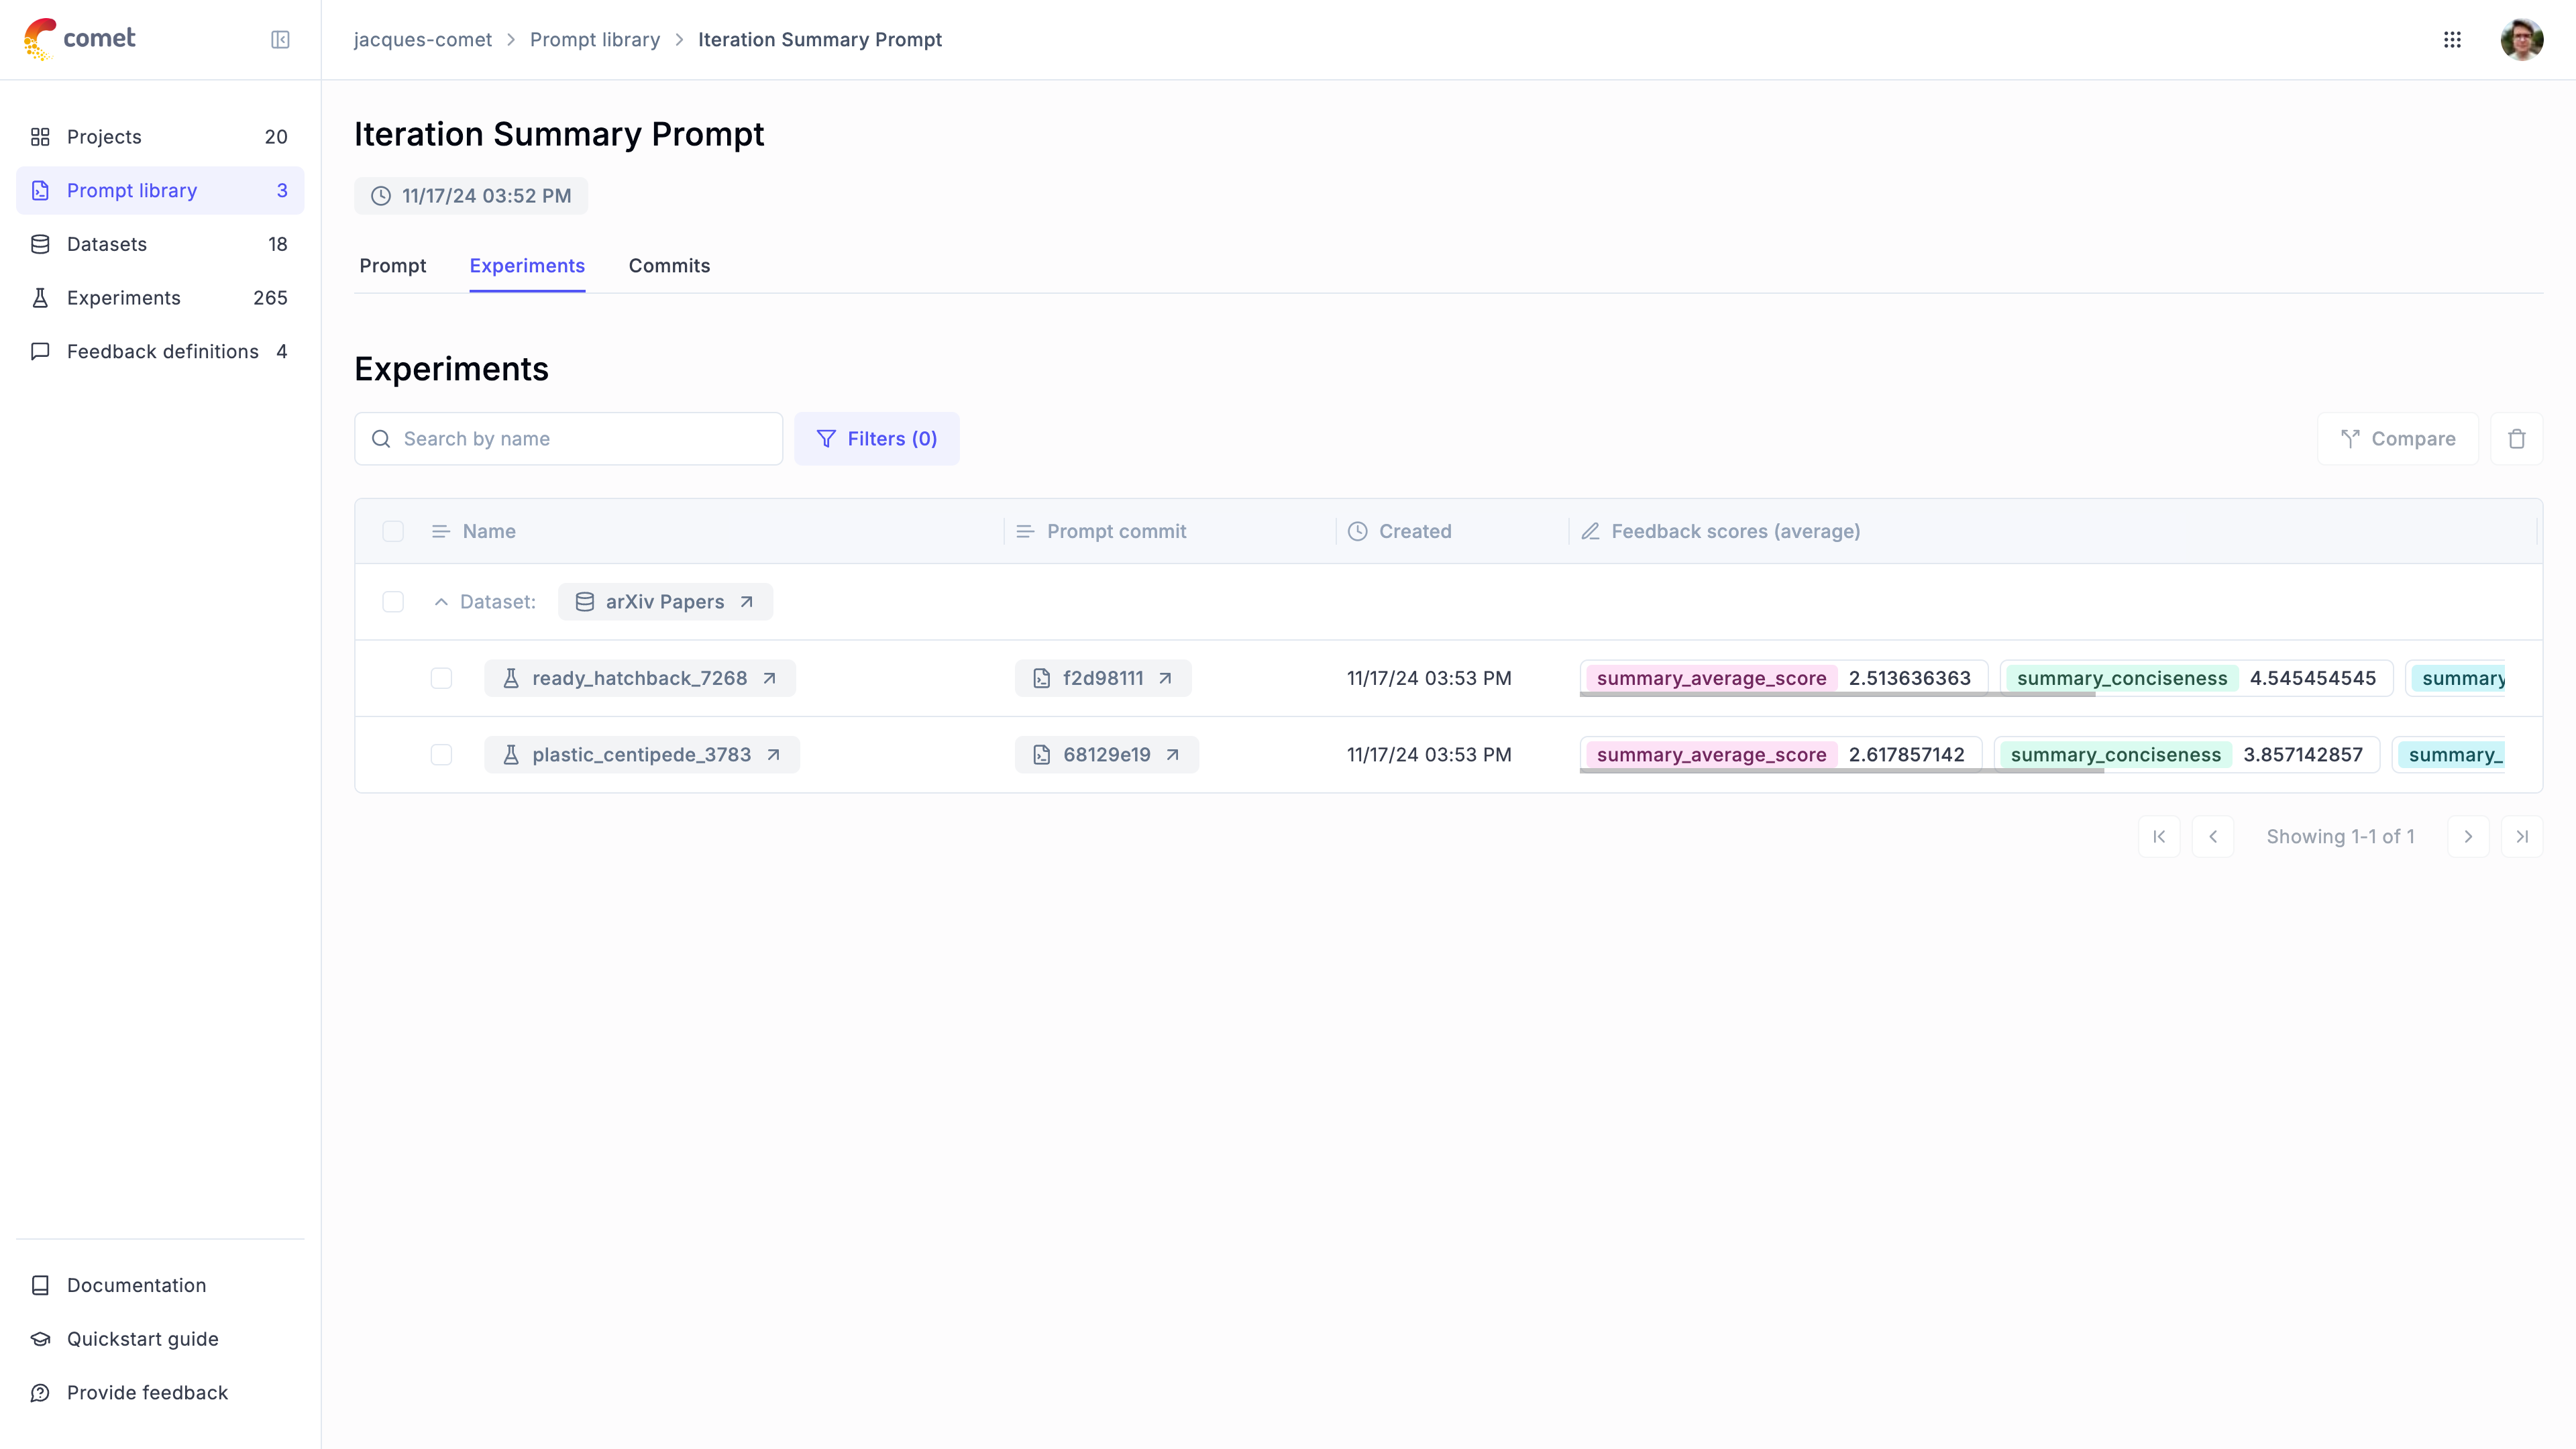Toggle the select-all header checkbox
The image size is (2576, 1449).
click(393, 531)
